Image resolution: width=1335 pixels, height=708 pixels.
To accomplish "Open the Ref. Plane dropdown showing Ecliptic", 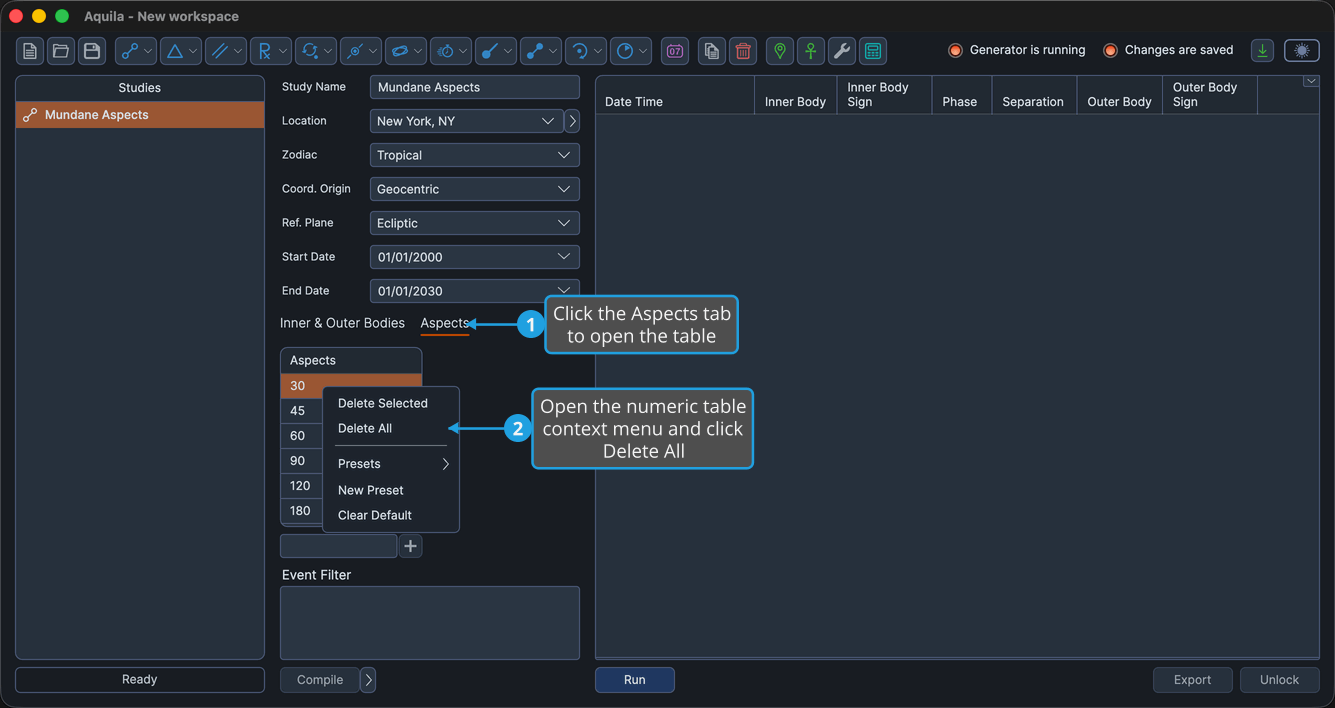I will (474, 223).
